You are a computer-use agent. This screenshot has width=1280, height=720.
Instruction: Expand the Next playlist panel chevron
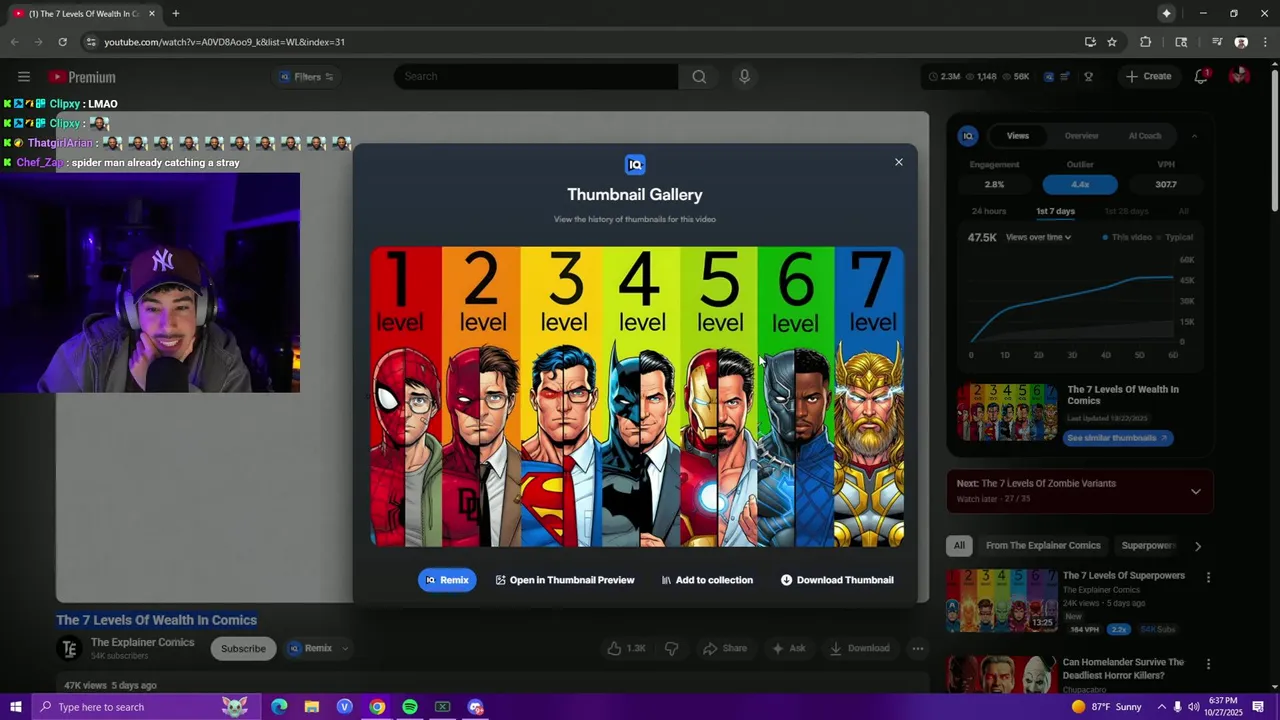tap(1195, 491)
